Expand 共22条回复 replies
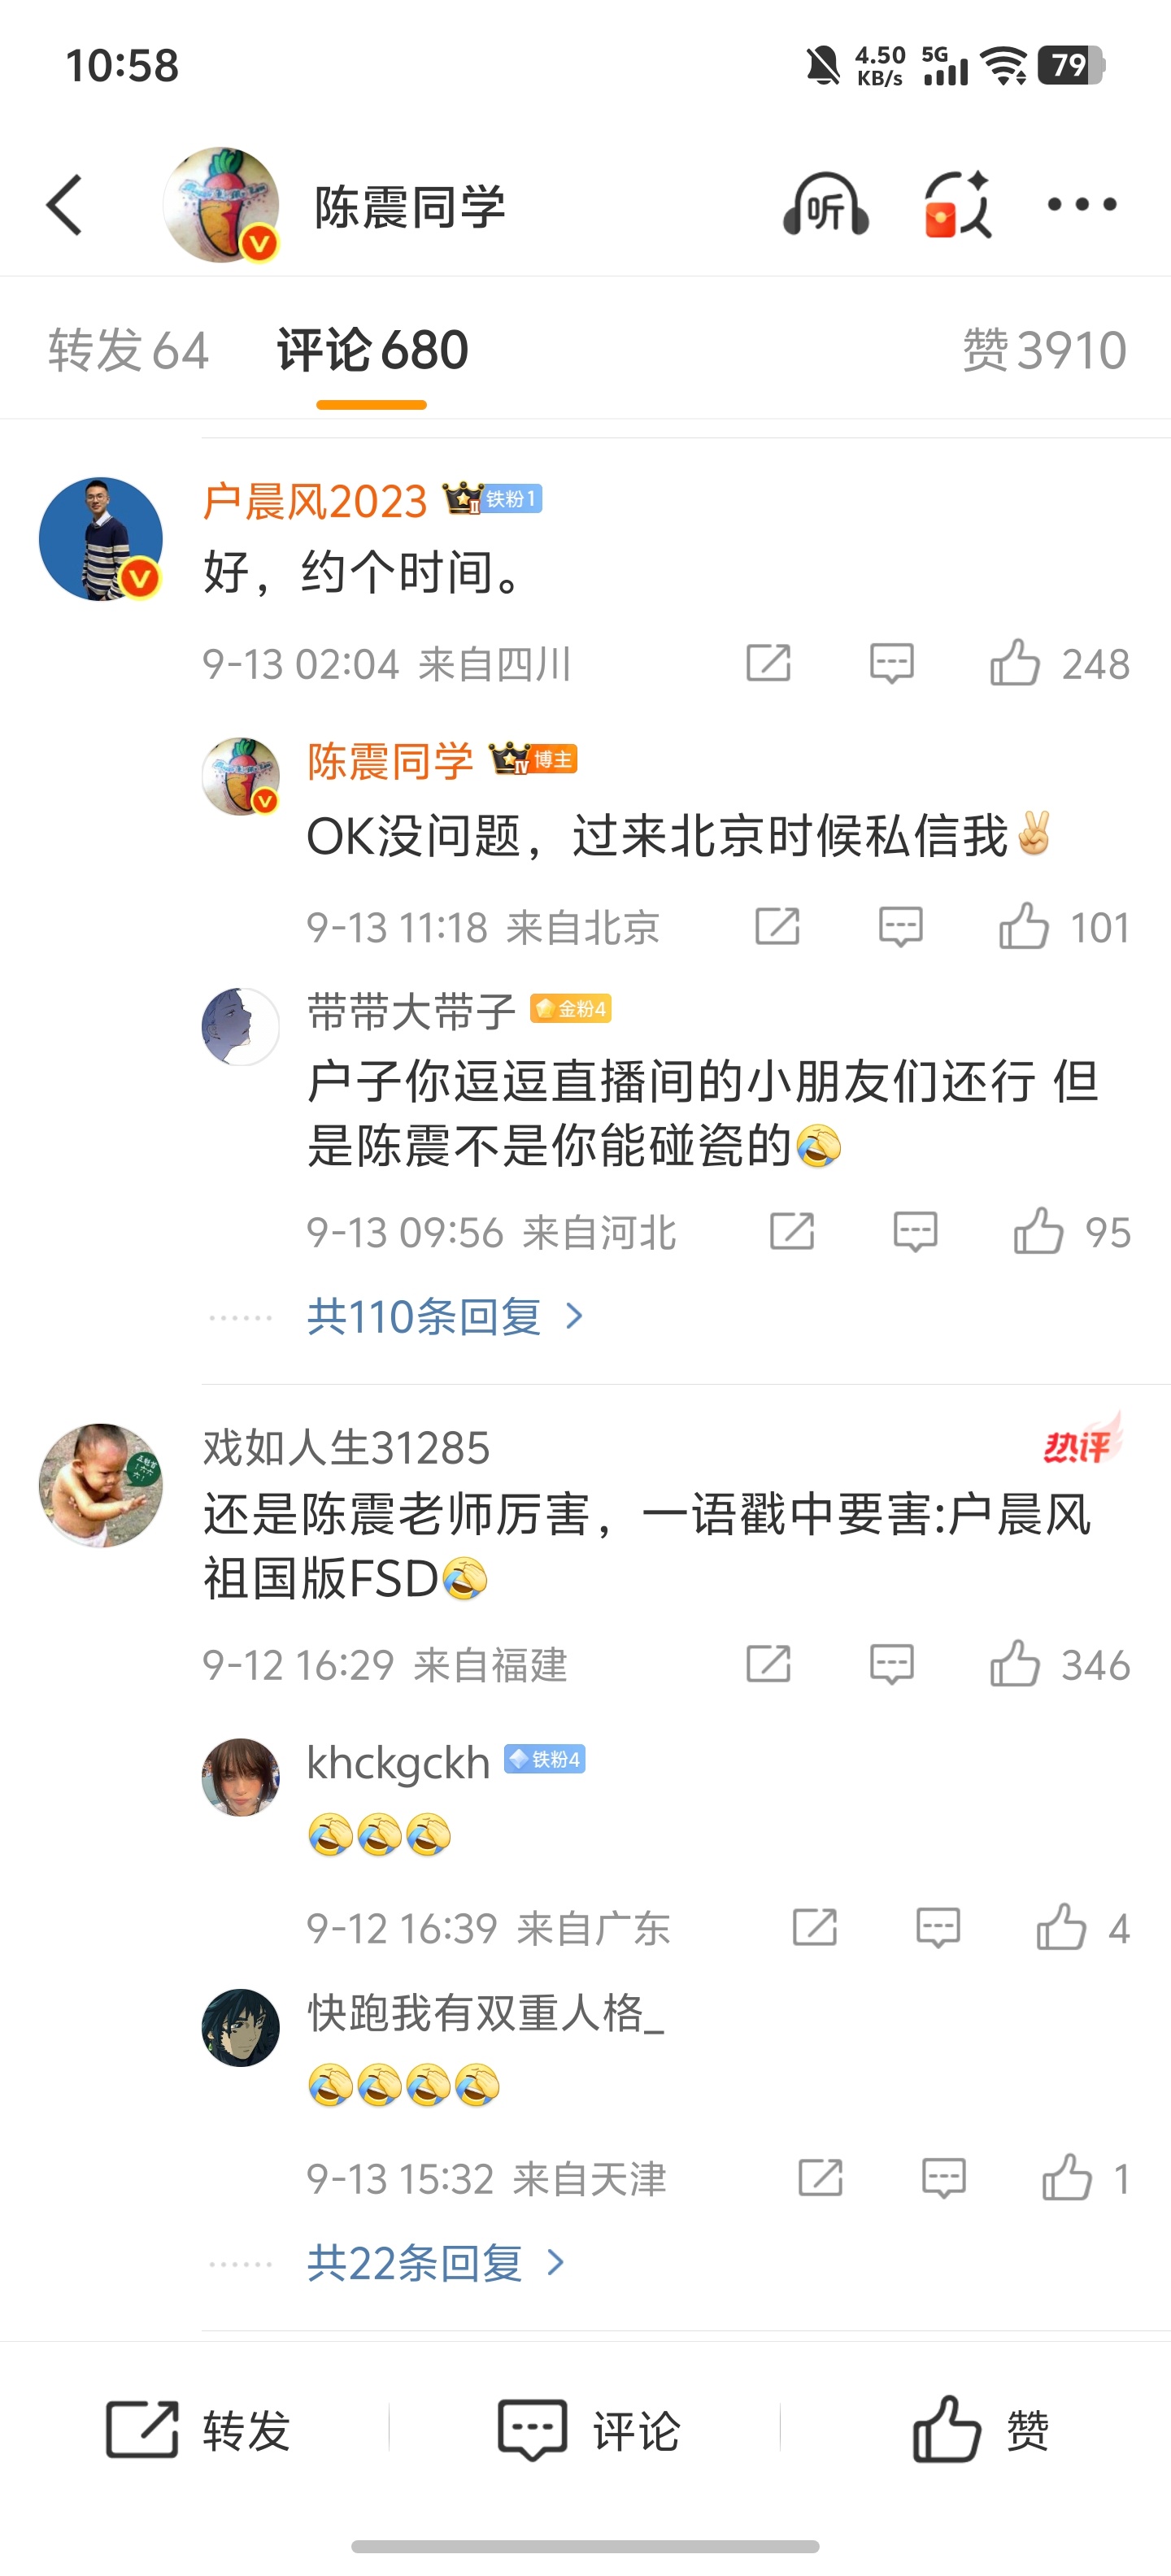 click(x=436, y=2262)
